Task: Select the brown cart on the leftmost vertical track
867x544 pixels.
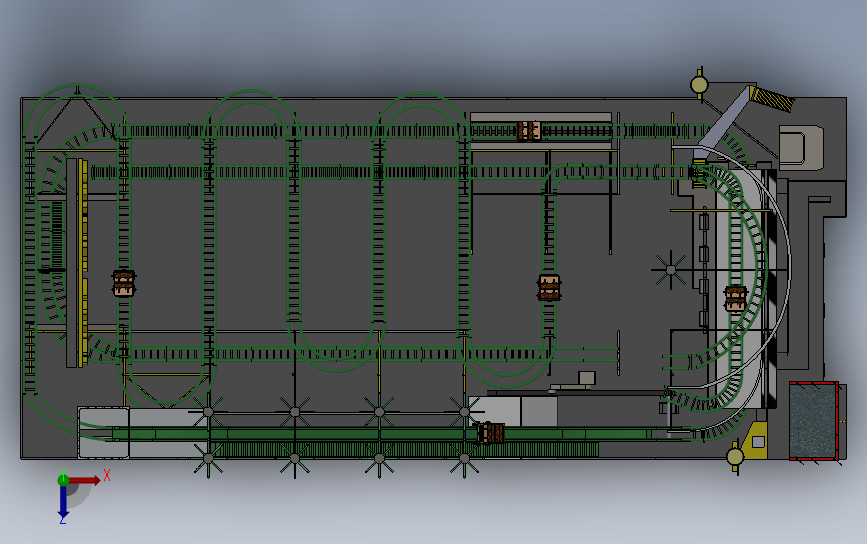Action: tap(124, 283)
